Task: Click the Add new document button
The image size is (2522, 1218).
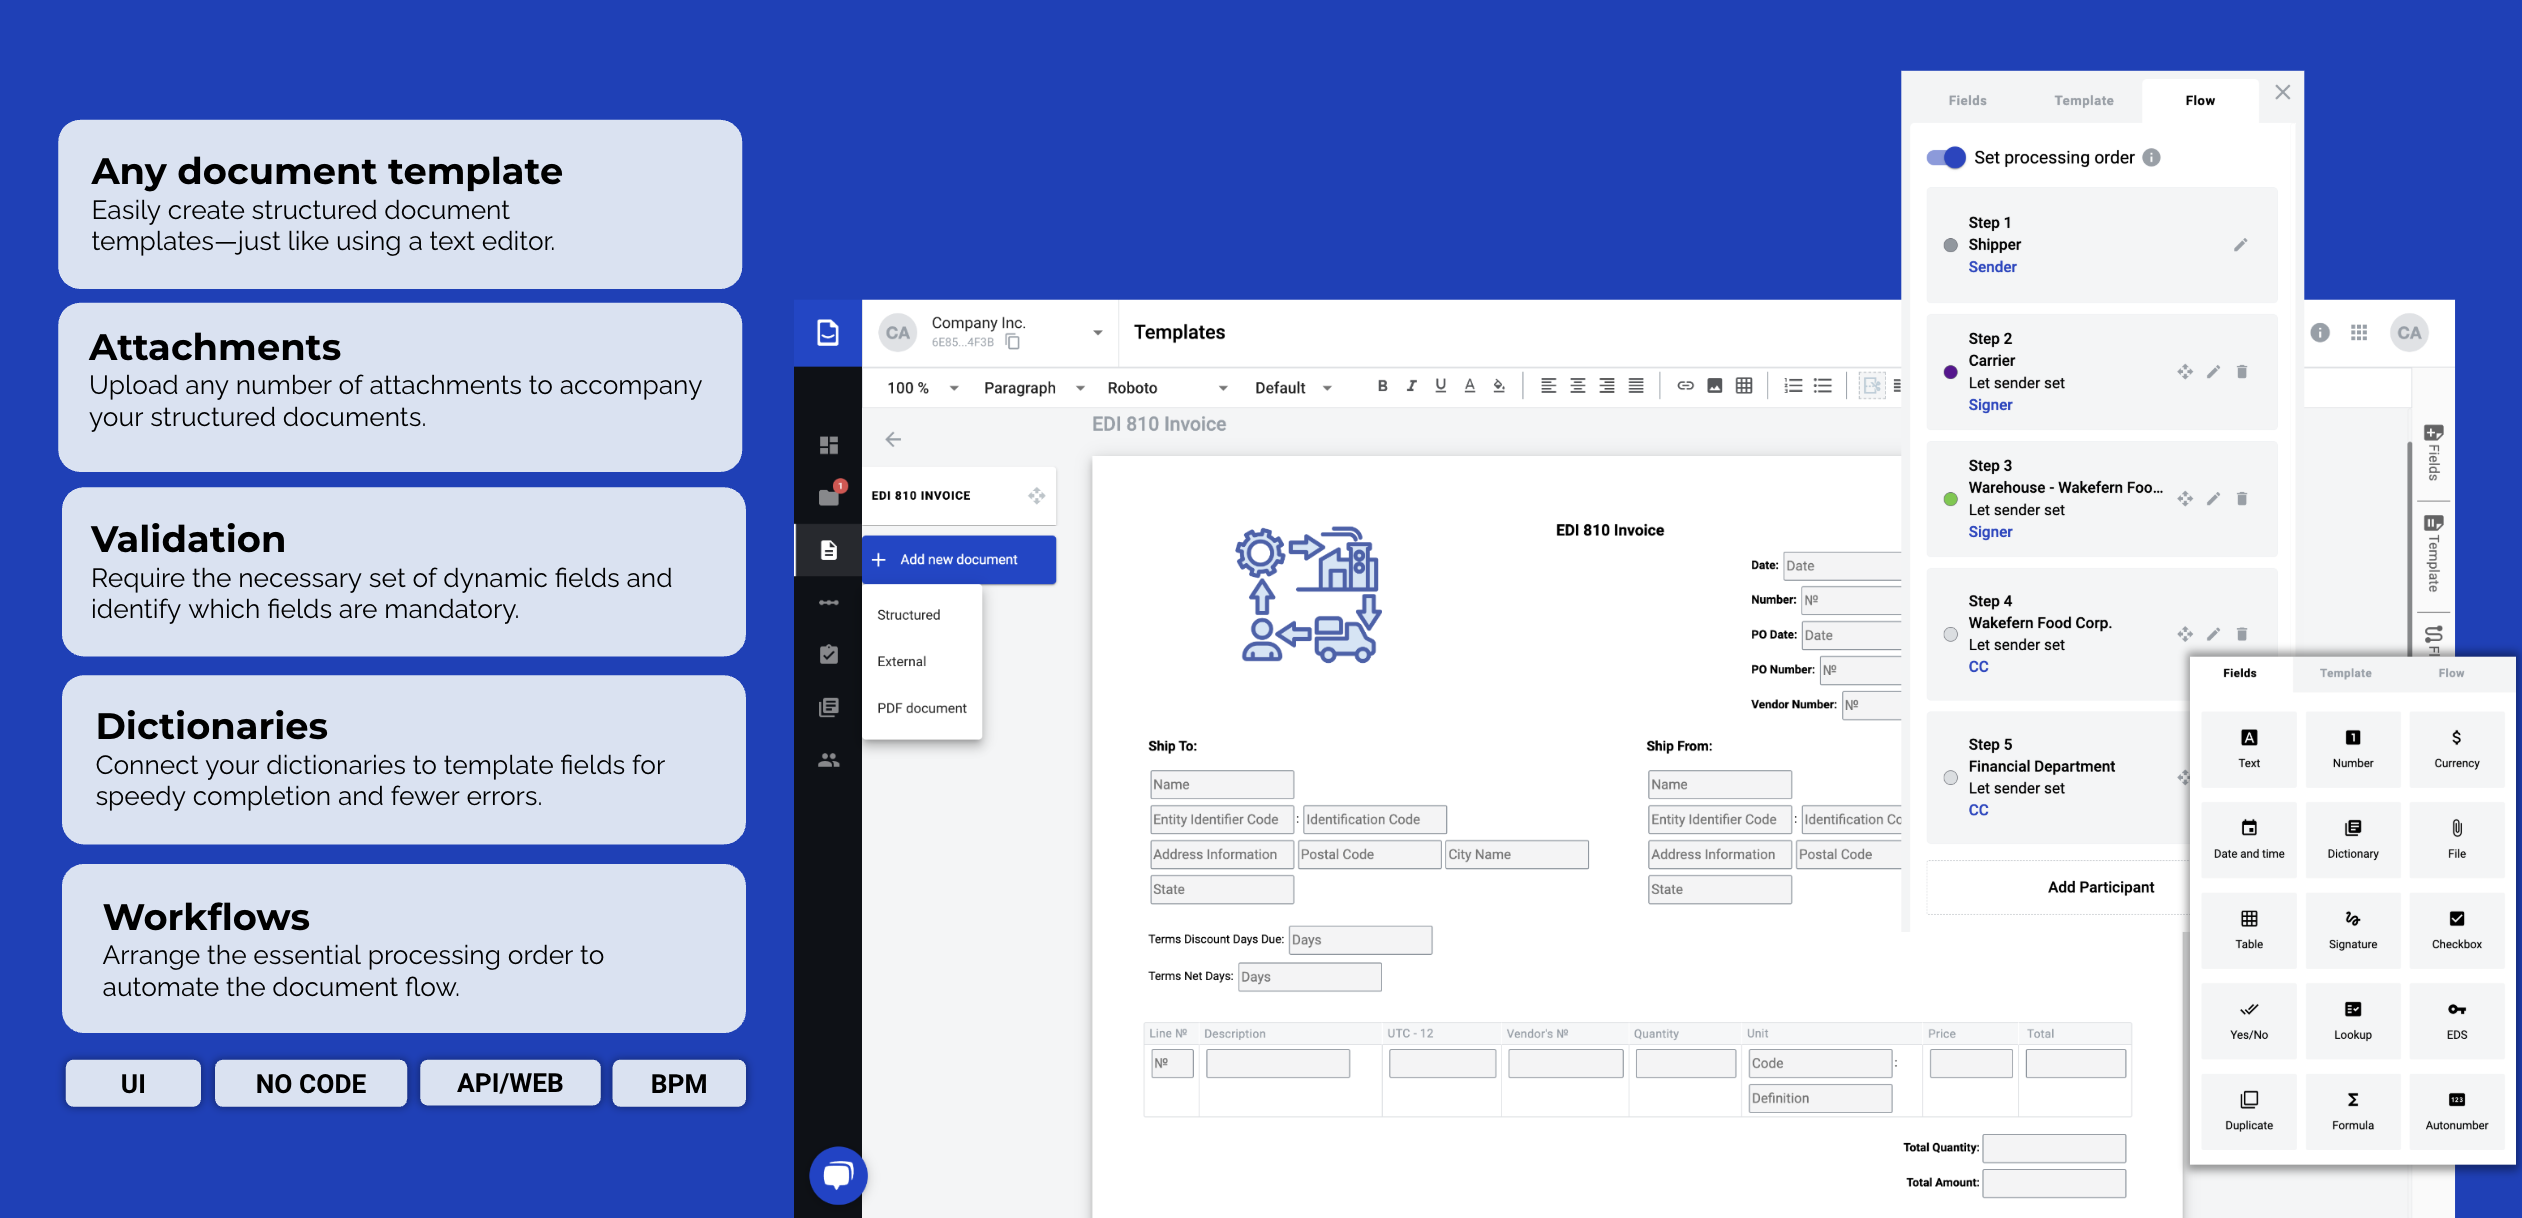Action: pyautogui.click(x=958, y=560)
